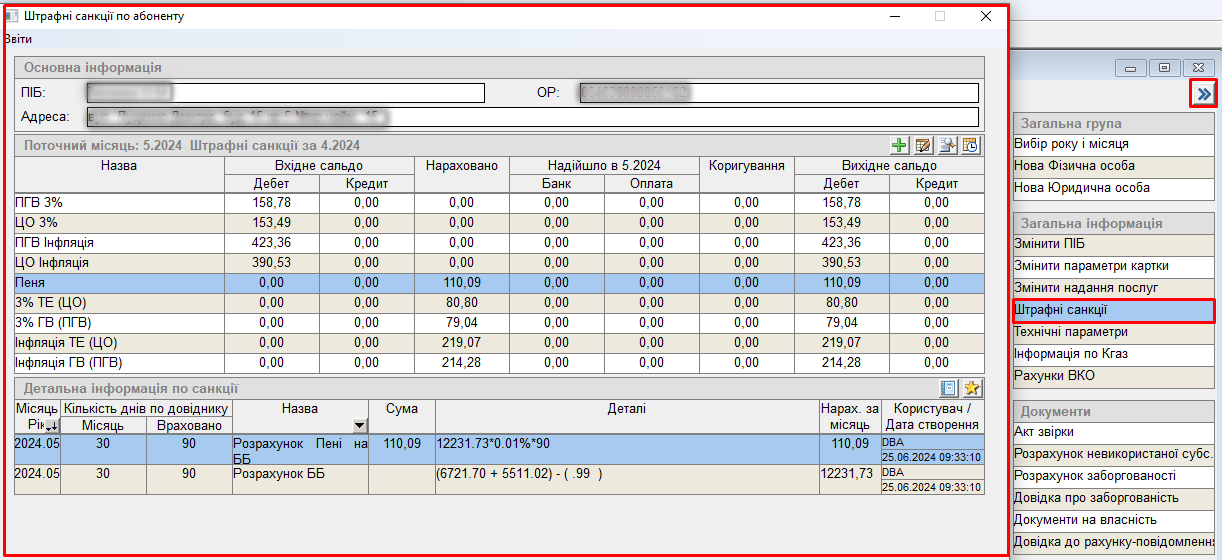
Task: Click the document search magnifier icon
Action: click(x=948, y=146)
